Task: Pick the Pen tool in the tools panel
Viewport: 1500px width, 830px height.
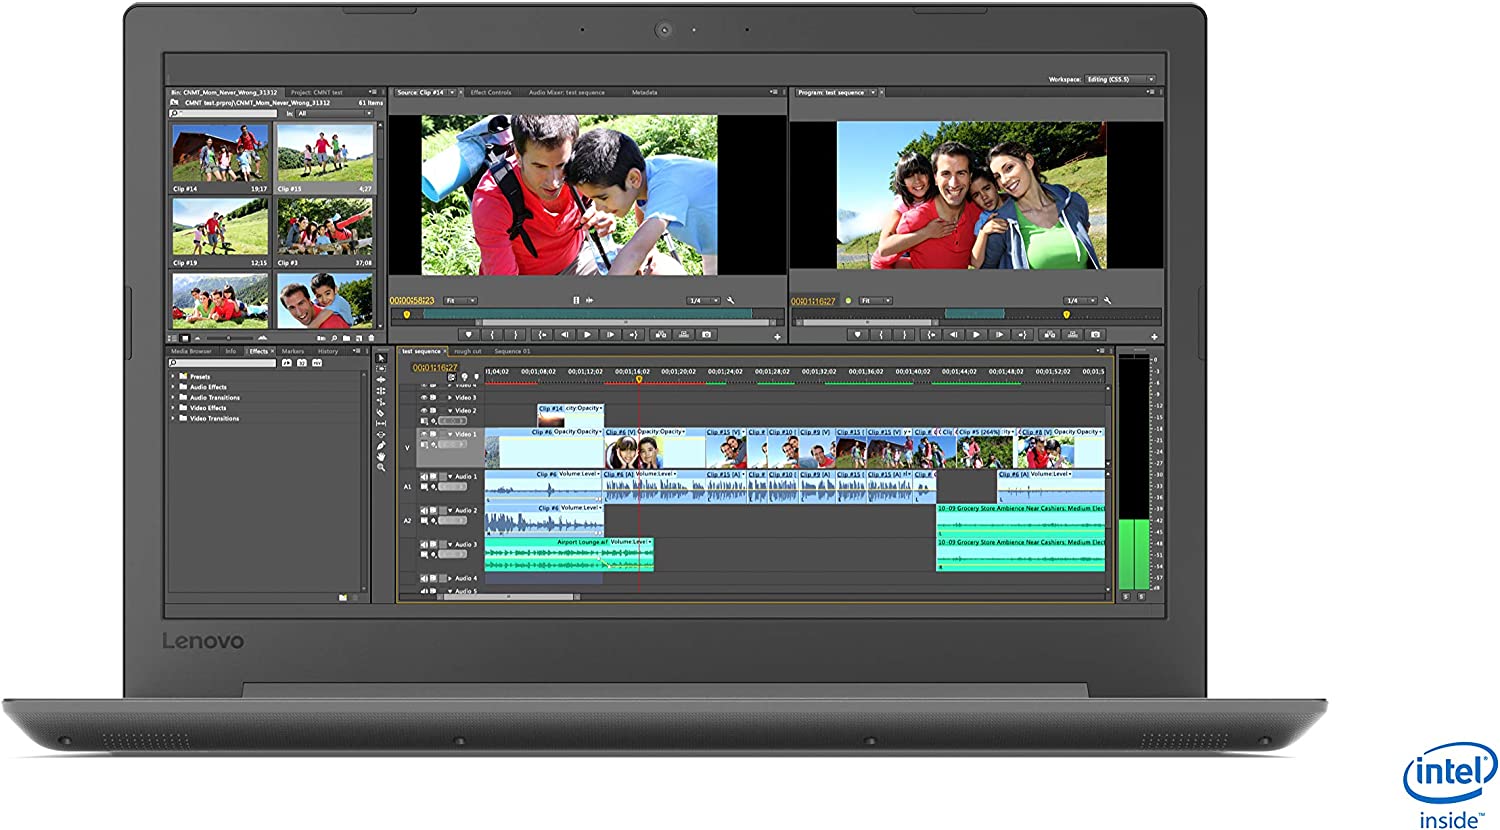Action: tap(380, 445)
